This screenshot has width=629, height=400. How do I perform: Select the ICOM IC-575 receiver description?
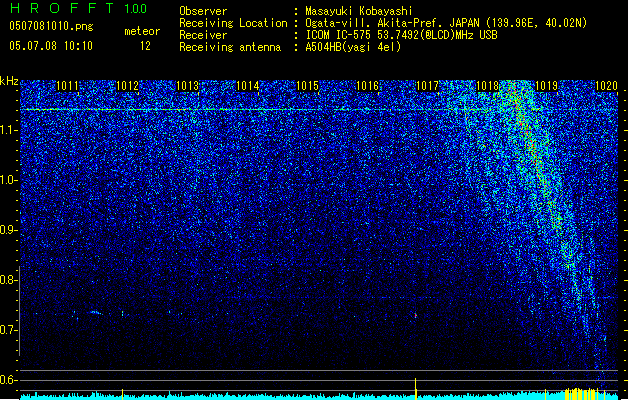pos(402,35)
